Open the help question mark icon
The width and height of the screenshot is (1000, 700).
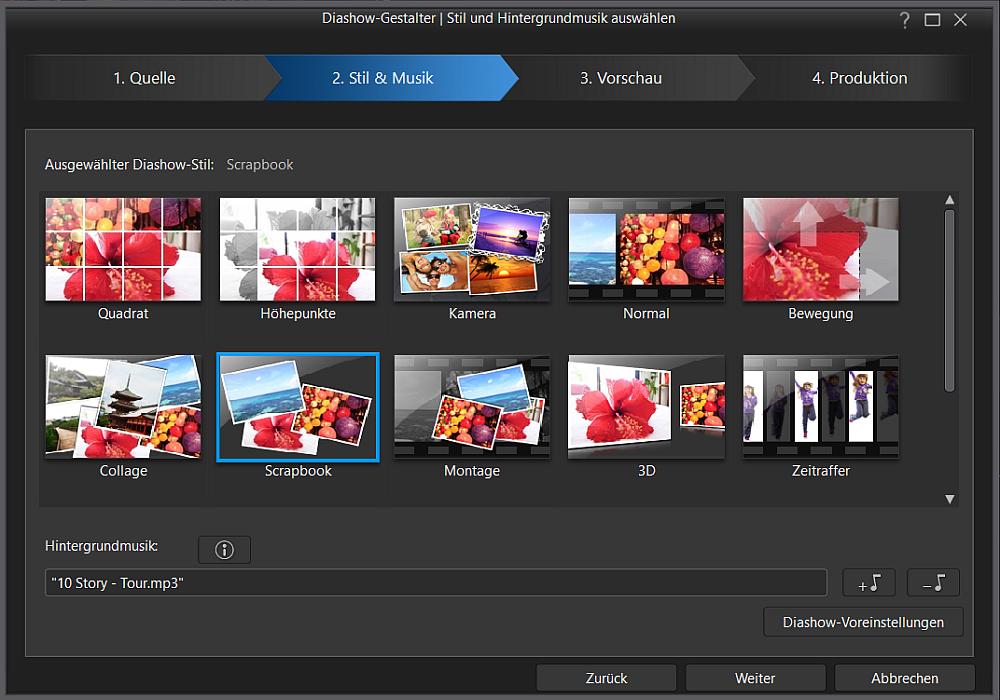(904, 19)
